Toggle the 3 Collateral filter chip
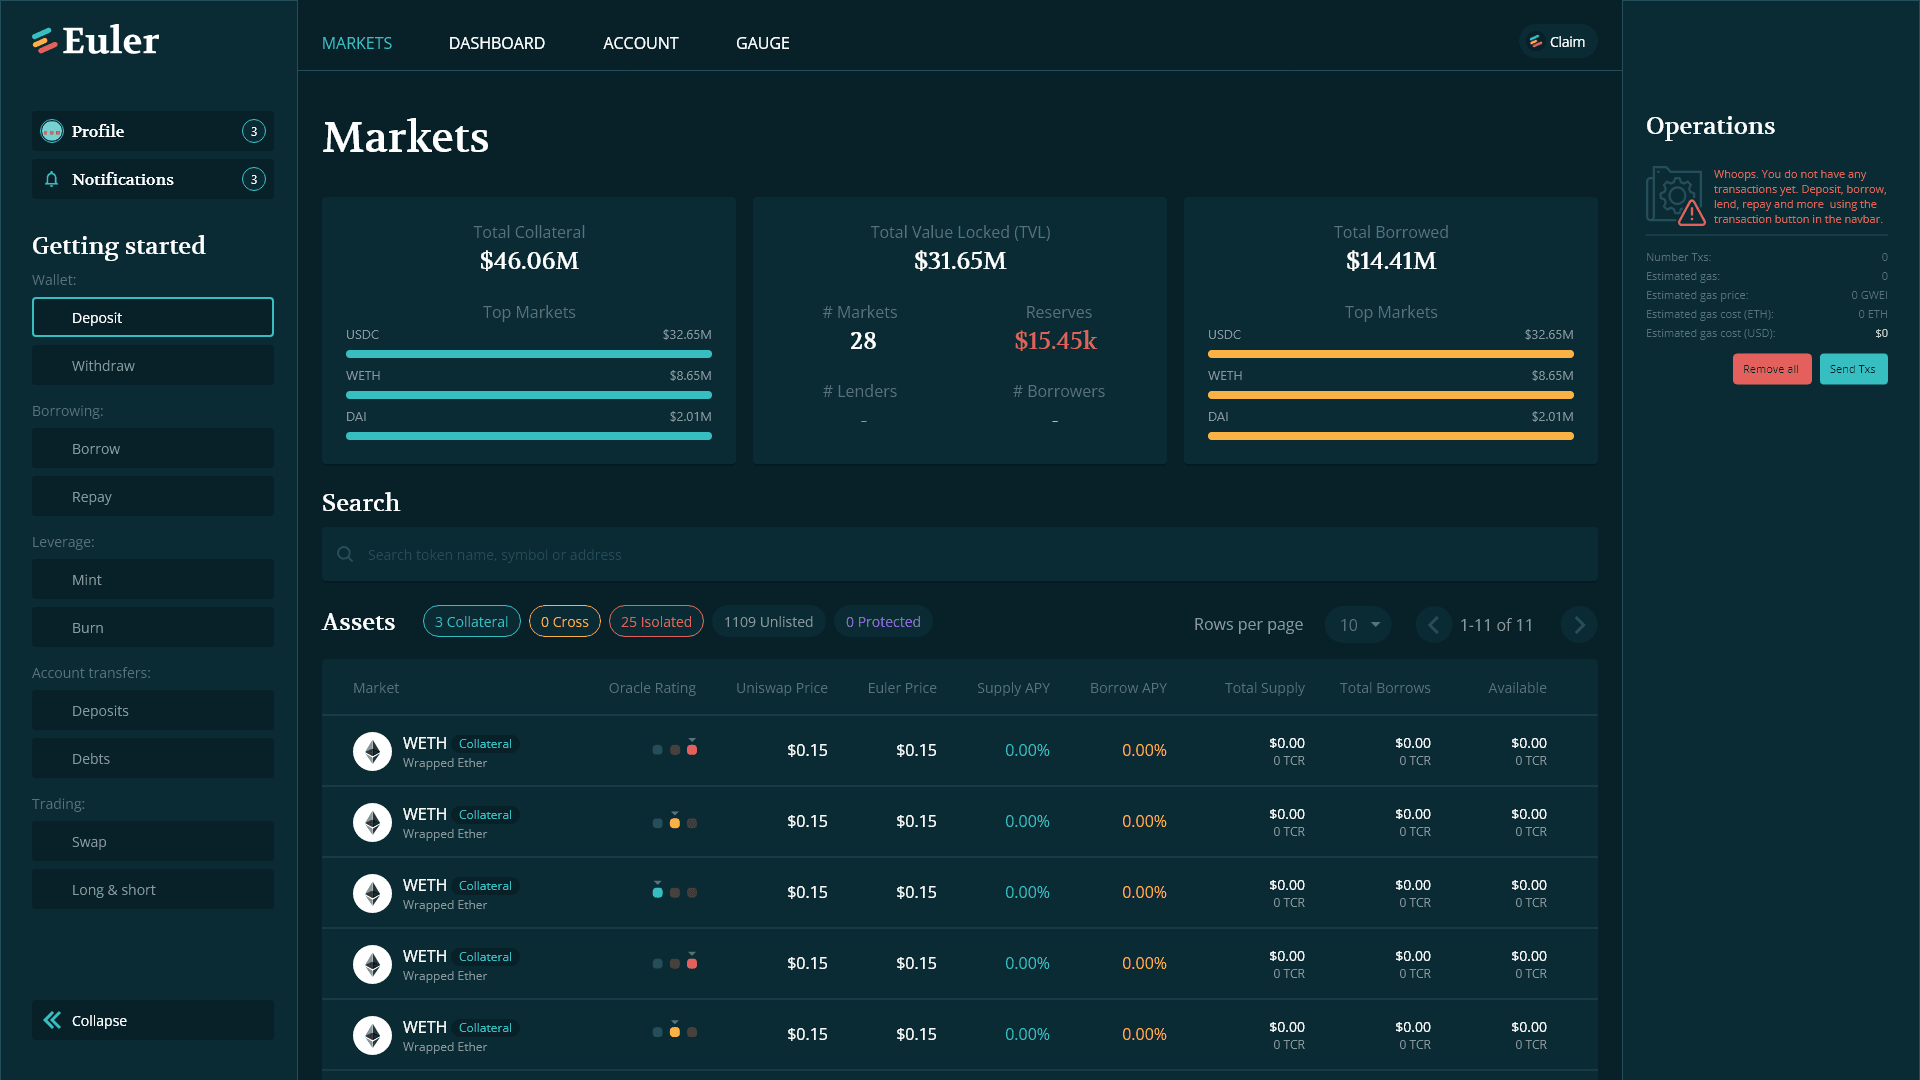1920x1080 pixels. coord(471,622)
